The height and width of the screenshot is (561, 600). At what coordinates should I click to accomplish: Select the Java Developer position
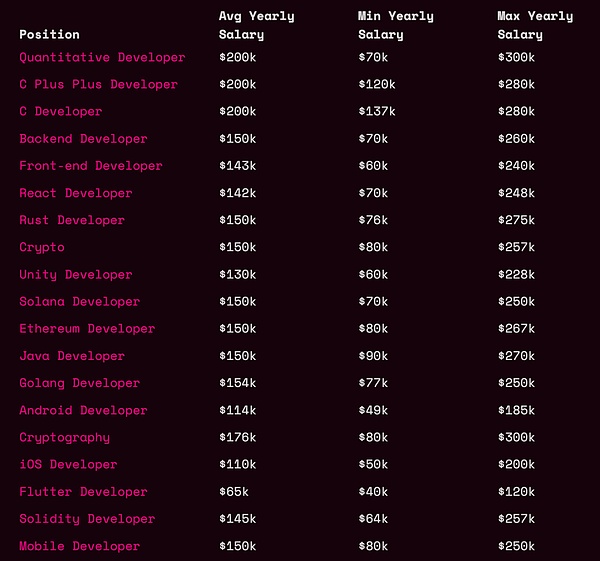(x=72, y=356)
